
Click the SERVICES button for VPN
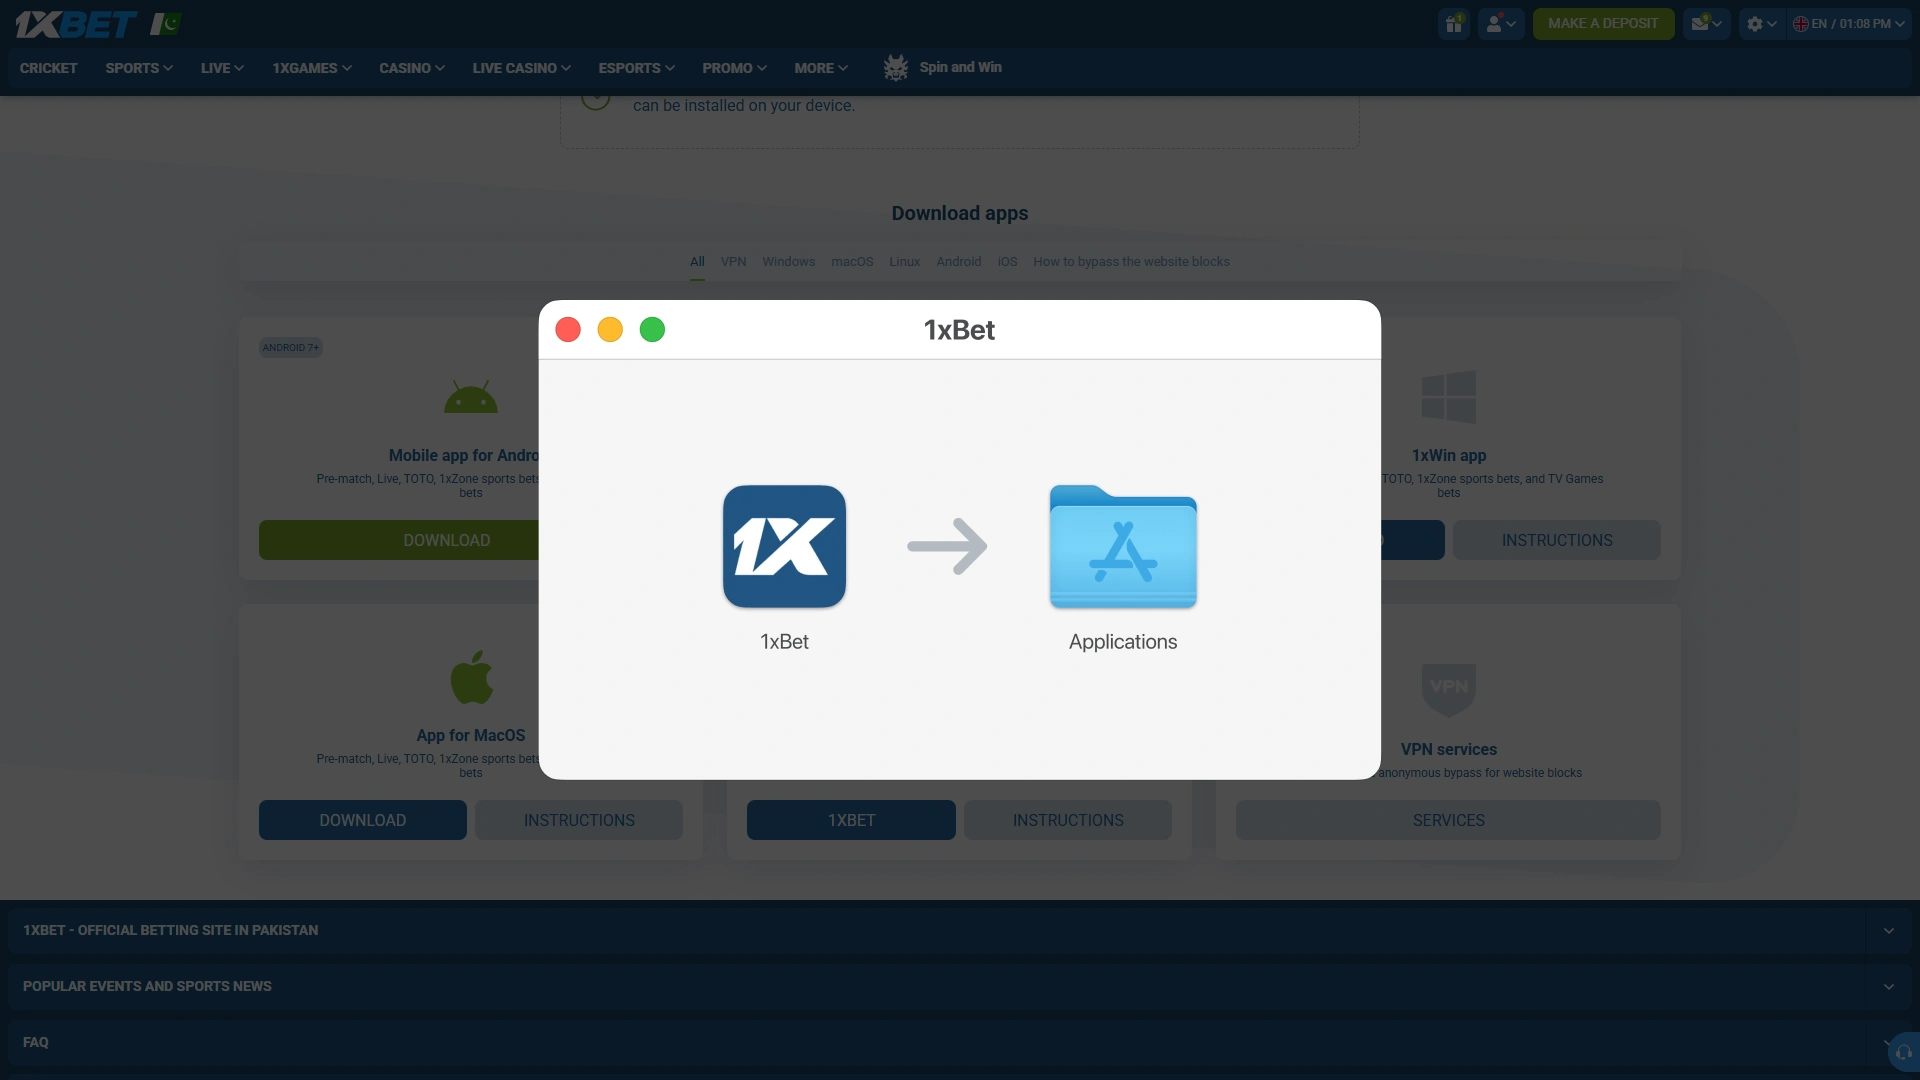(x=1448, y=820)
